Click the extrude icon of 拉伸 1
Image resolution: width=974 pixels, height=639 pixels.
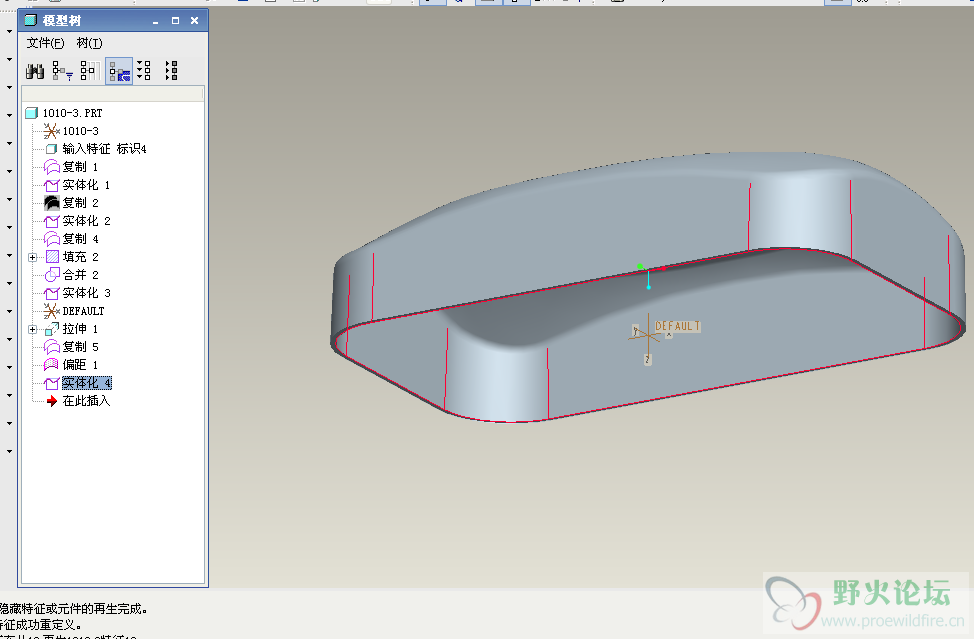[52, 329]
